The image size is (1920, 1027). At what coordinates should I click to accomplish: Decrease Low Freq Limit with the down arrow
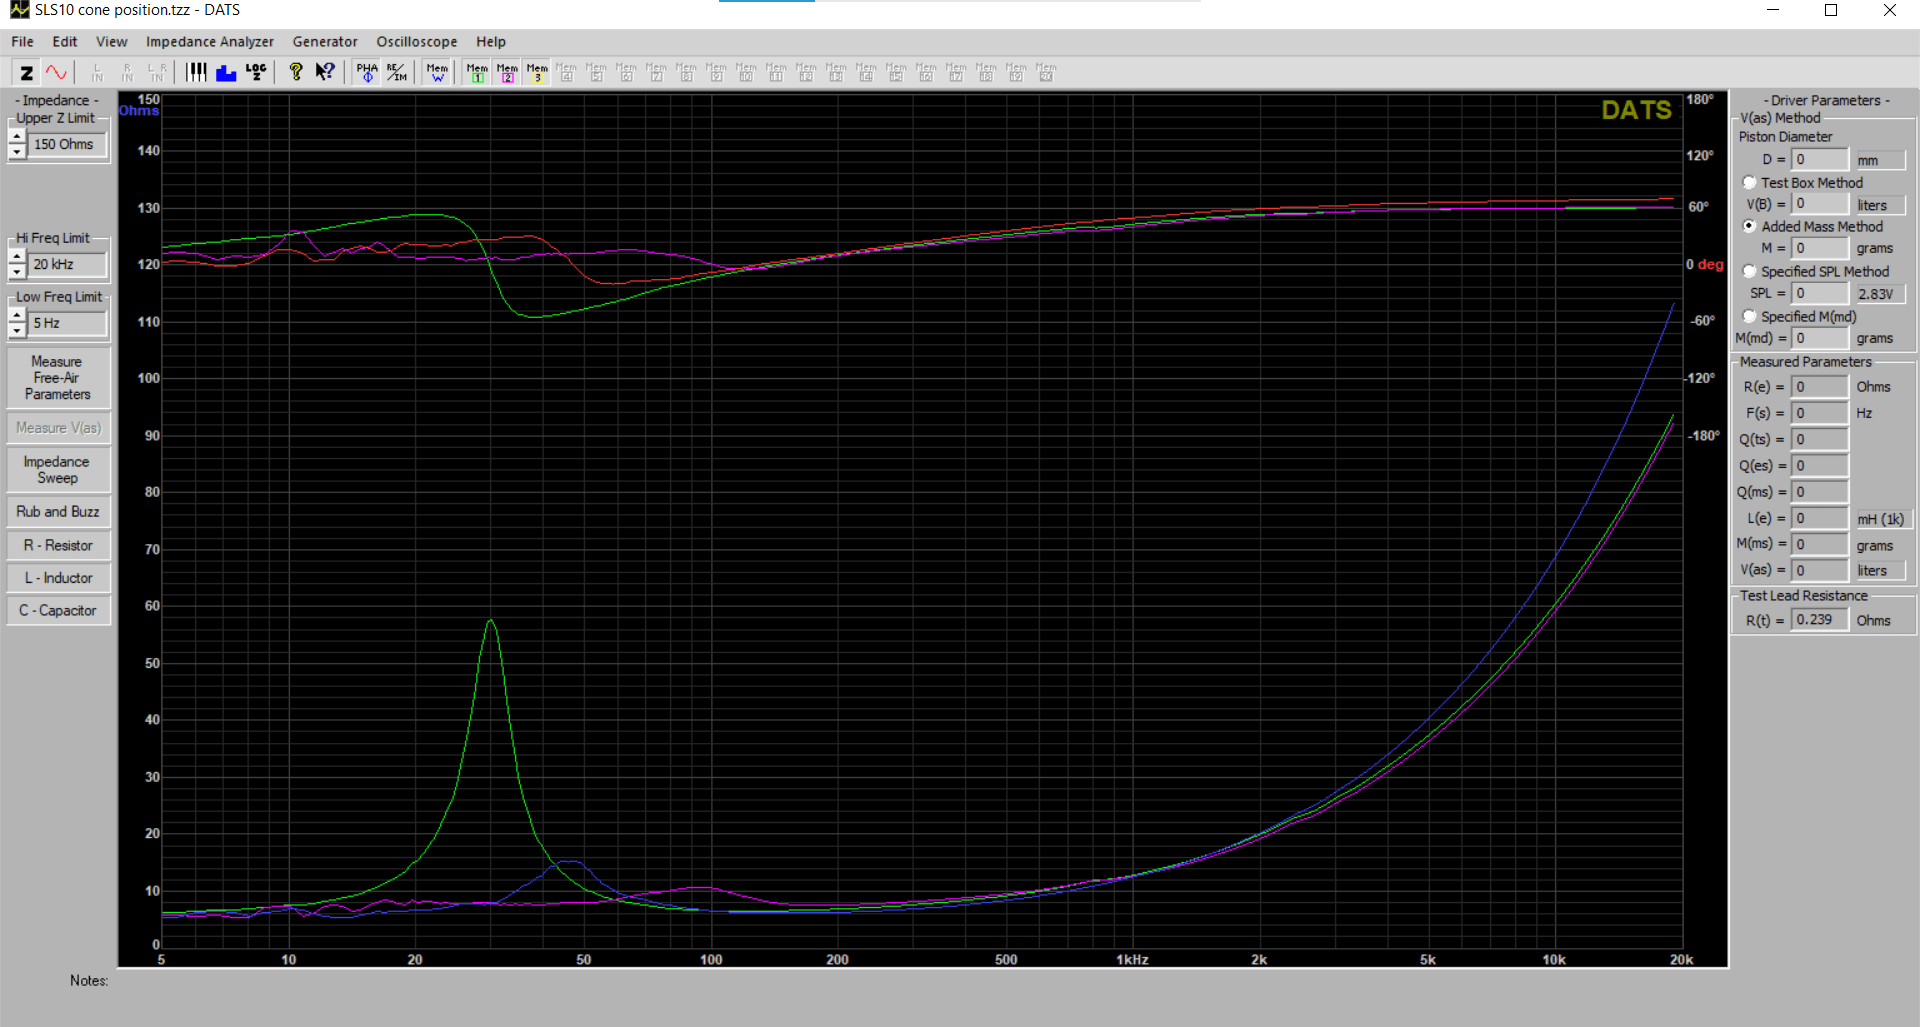pos(17,330)
